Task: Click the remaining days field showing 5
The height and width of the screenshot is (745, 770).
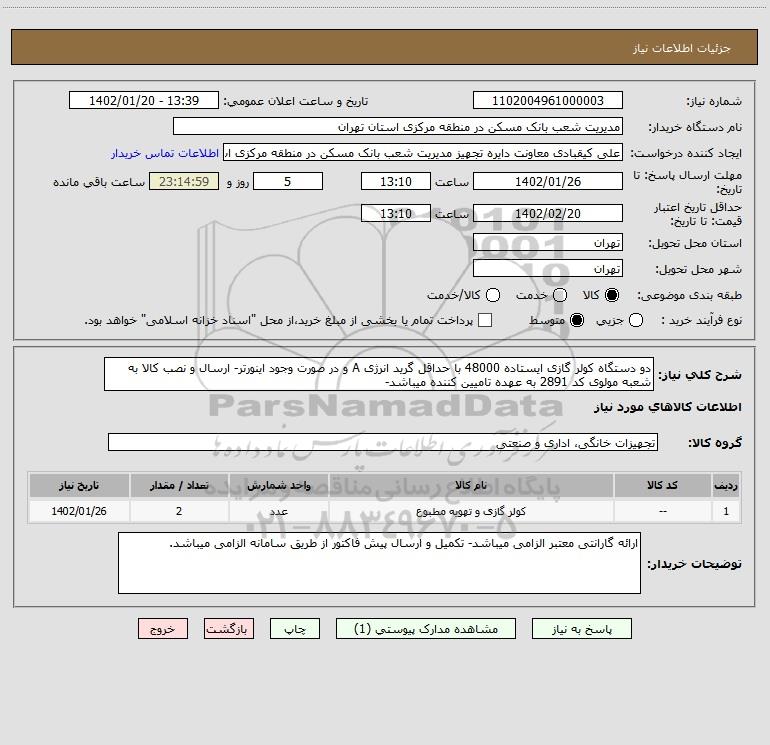Action: point(288,182)
